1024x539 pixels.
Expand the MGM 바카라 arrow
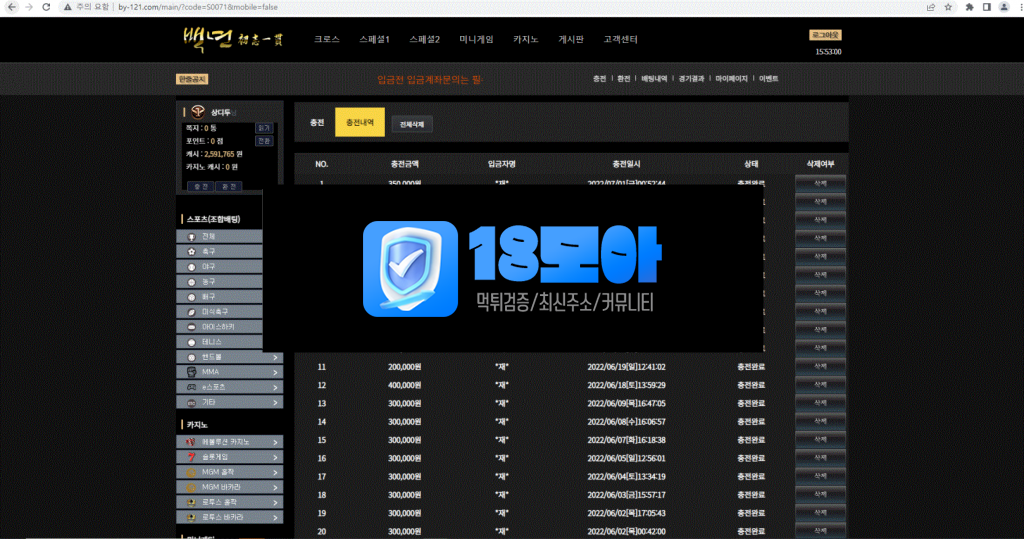pos(275,487)
